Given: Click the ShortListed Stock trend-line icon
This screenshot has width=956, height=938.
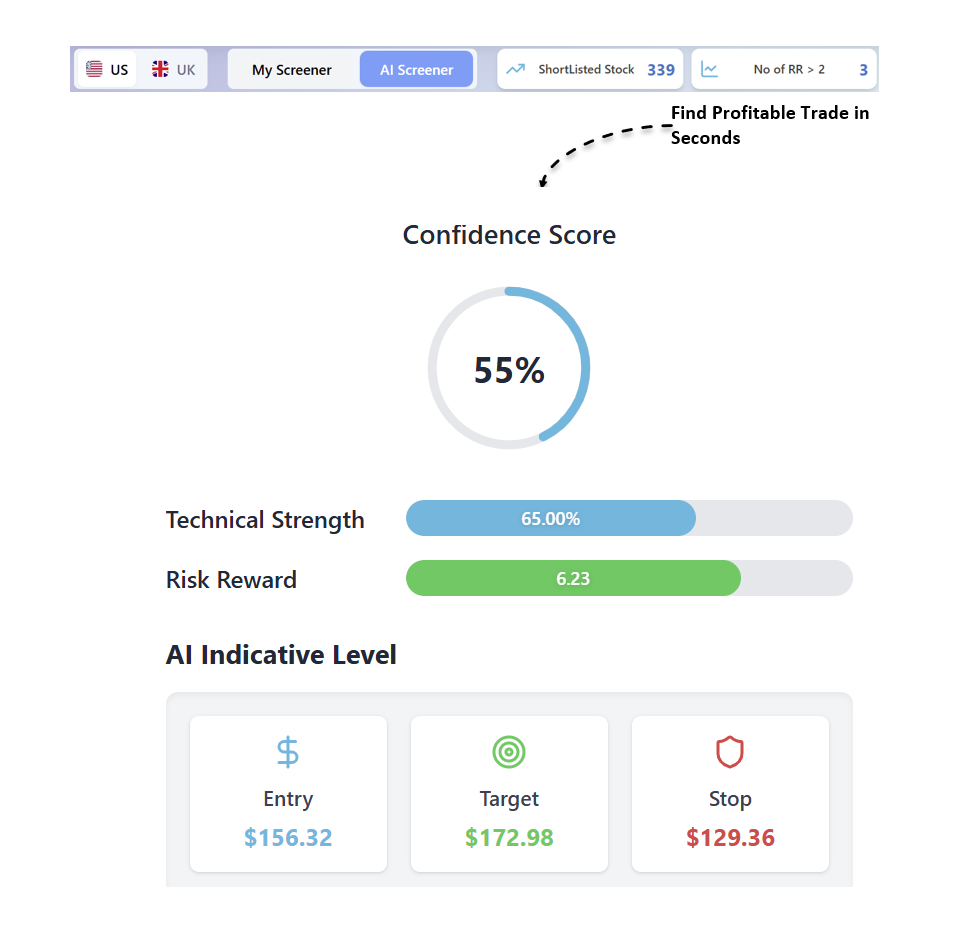Looking at the screenshot, I should [x=517, y=69].
